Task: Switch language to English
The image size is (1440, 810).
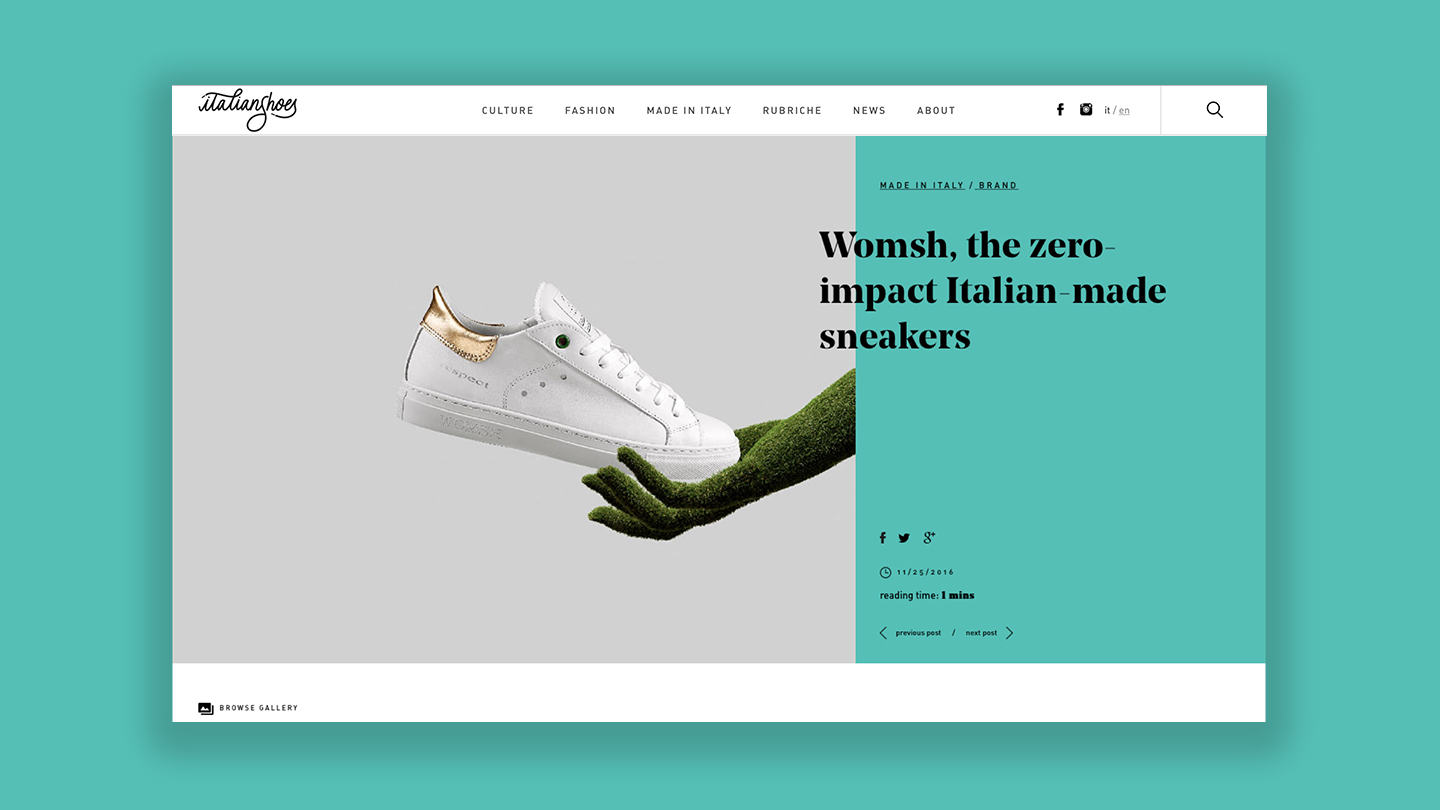Action: [1124, 111]
